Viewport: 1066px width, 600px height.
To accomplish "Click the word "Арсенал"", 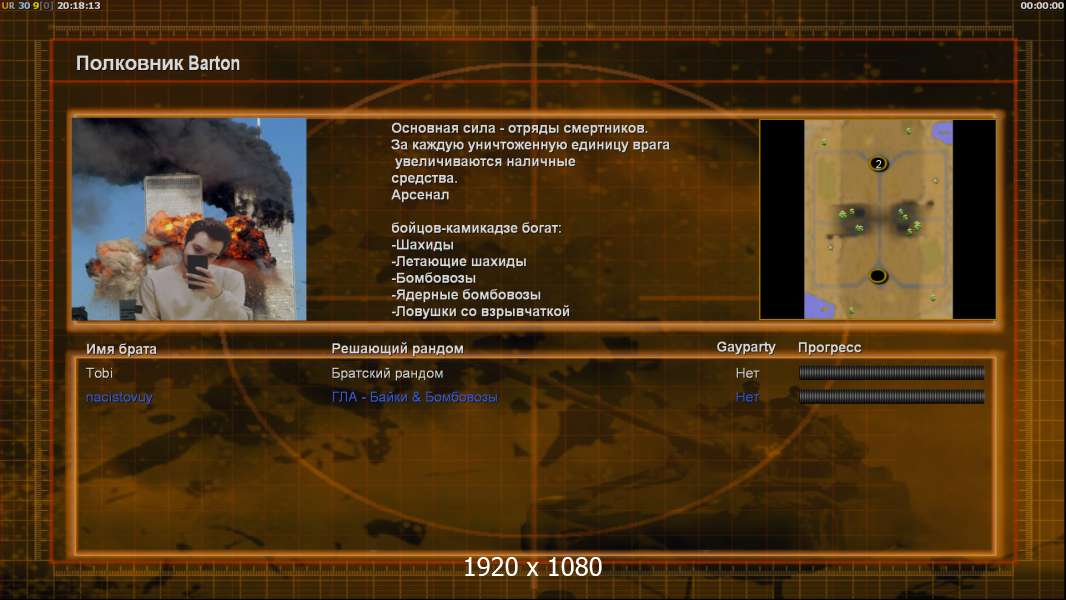I will click(x=420, y=194).
